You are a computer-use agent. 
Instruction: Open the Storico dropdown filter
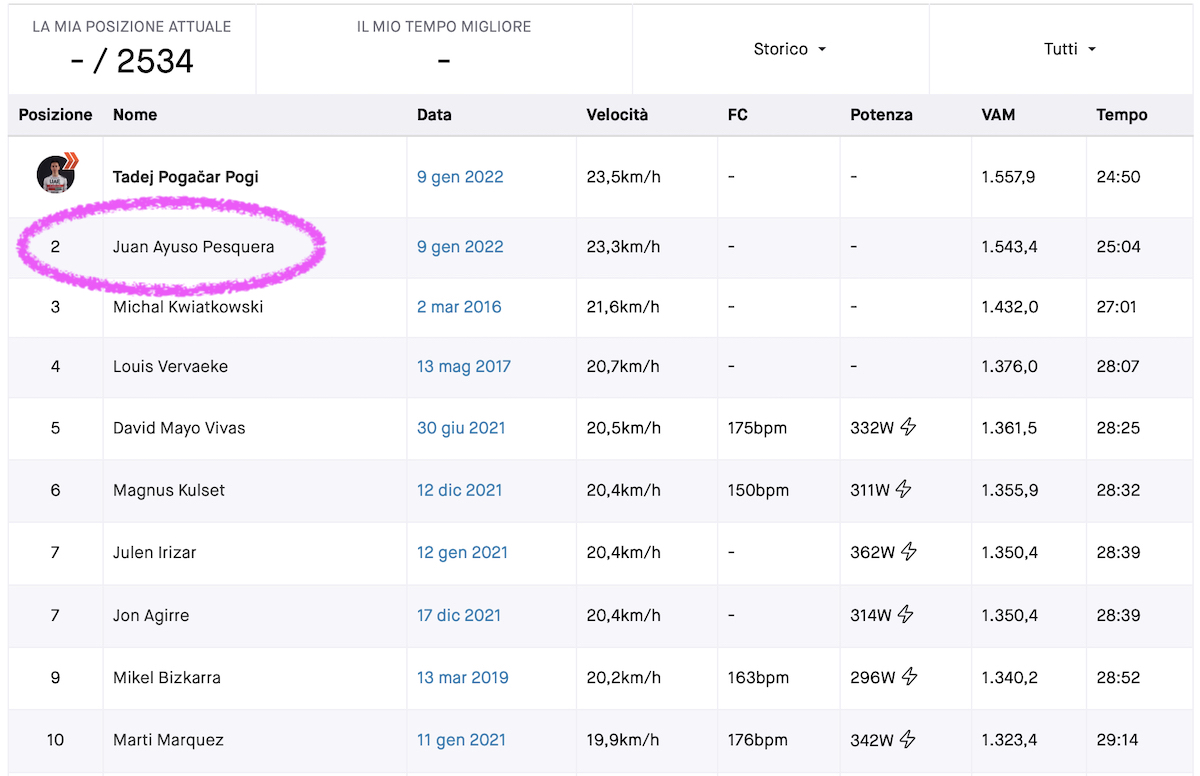point(789,49)
